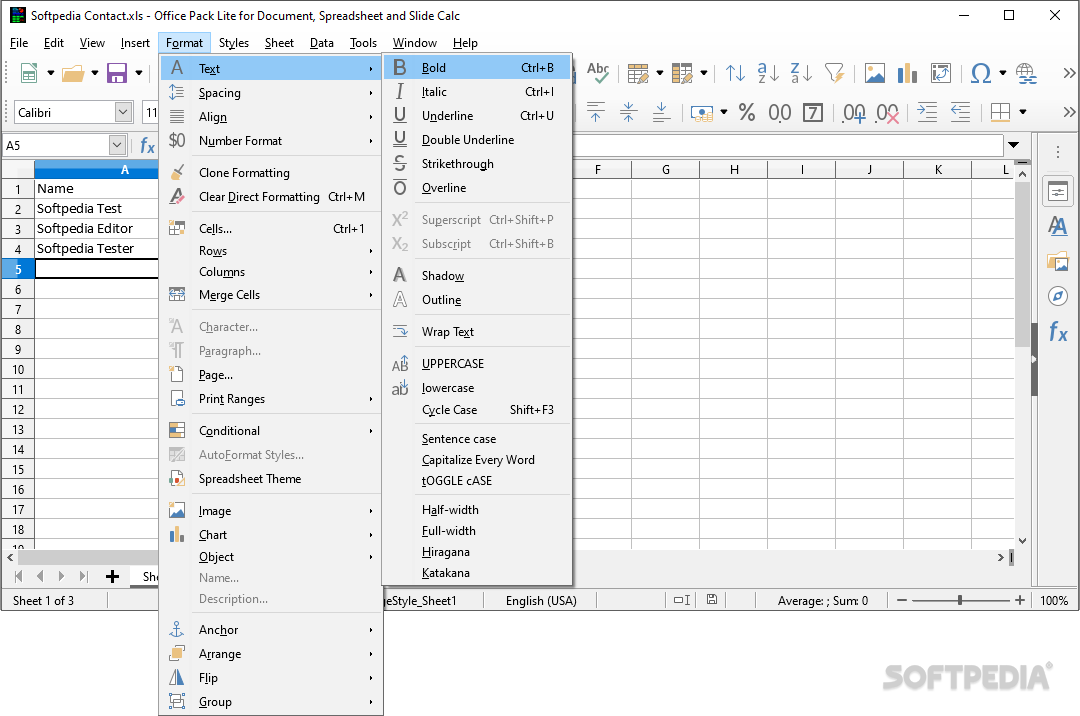Open the Calibri font name dropdown
Image resolution: width=1080 pixels, height=716 pixels.
click(123, 112)
